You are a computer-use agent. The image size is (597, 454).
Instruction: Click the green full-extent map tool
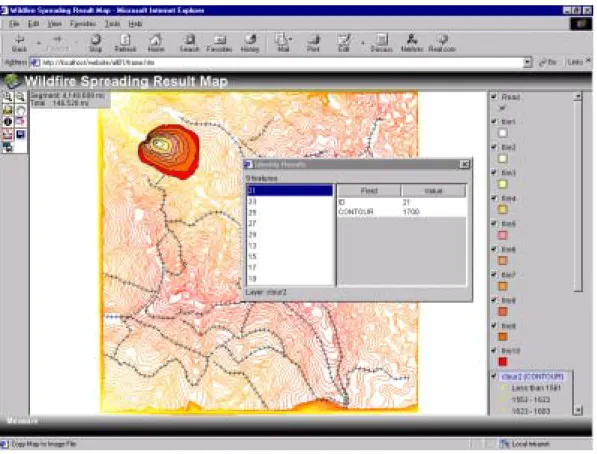point(8,110)
